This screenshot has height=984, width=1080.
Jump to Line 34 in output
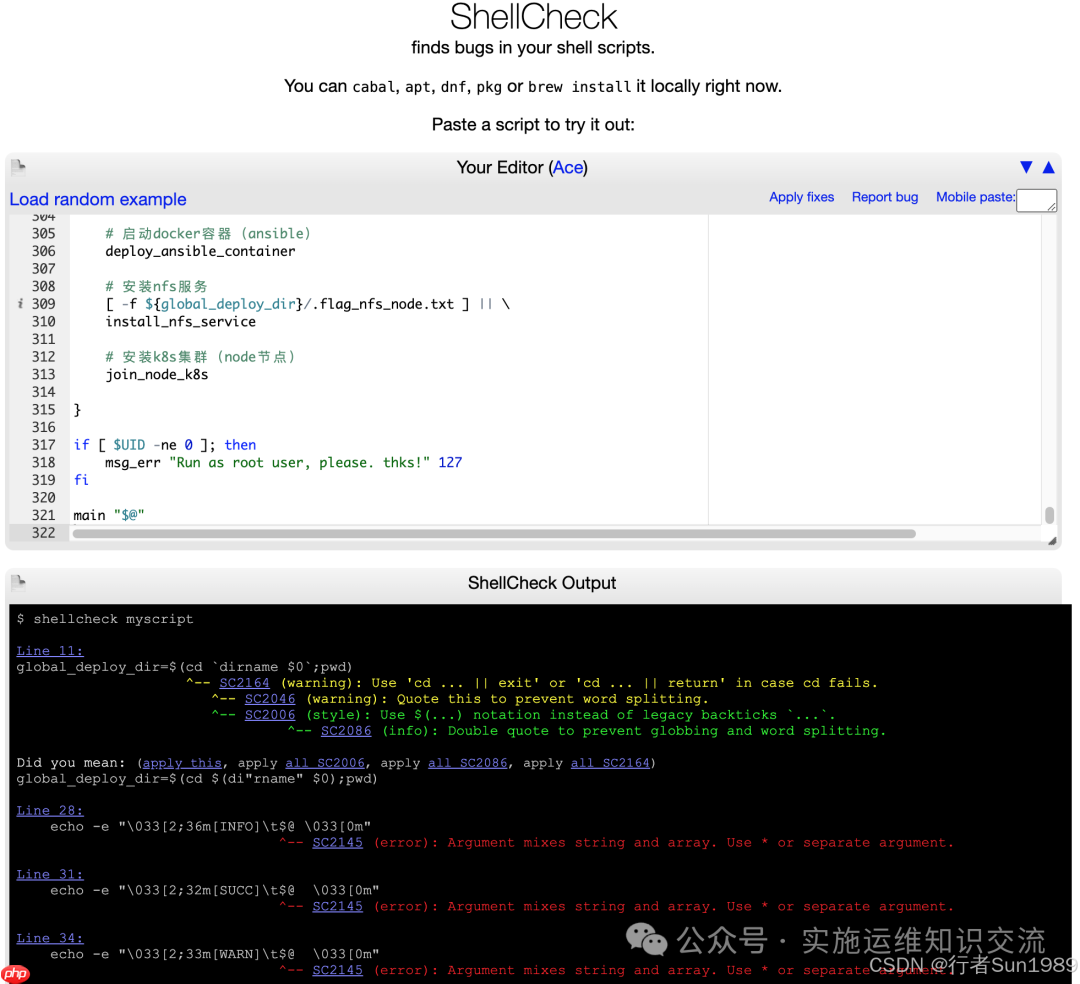coord(50,939)
